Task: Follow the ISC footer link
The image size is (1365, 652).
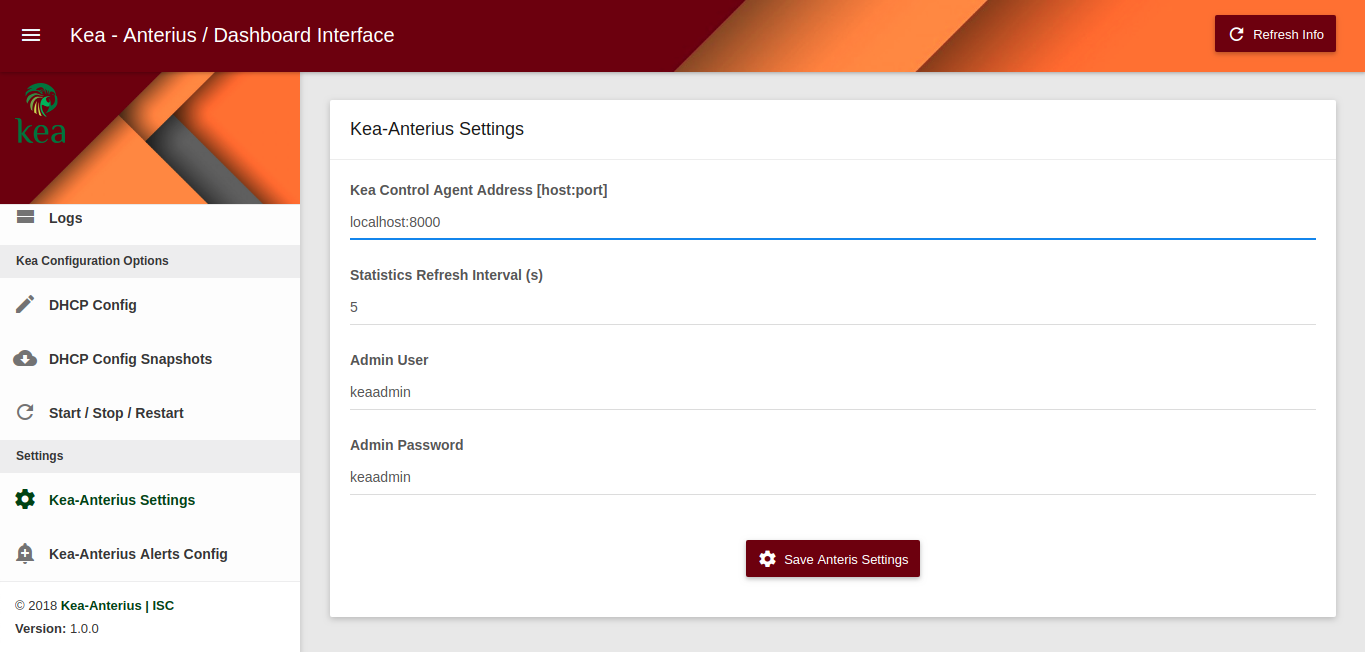Action: [163, 605]
